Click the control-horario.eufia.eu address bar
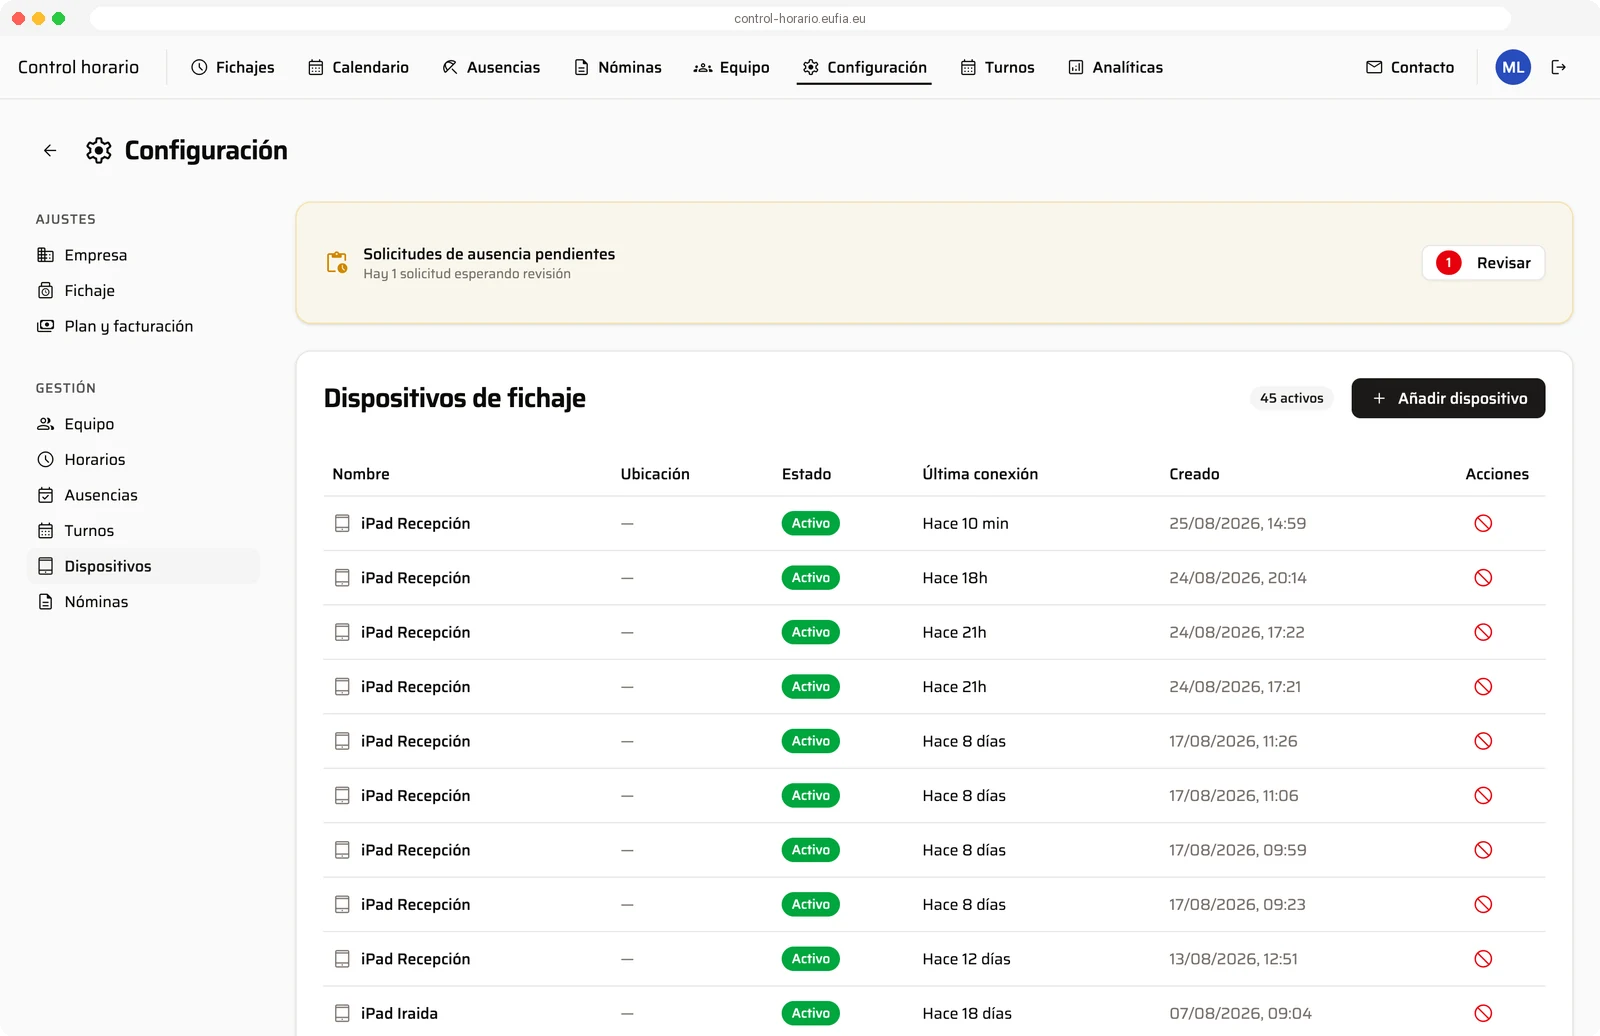 pos(800,18)
